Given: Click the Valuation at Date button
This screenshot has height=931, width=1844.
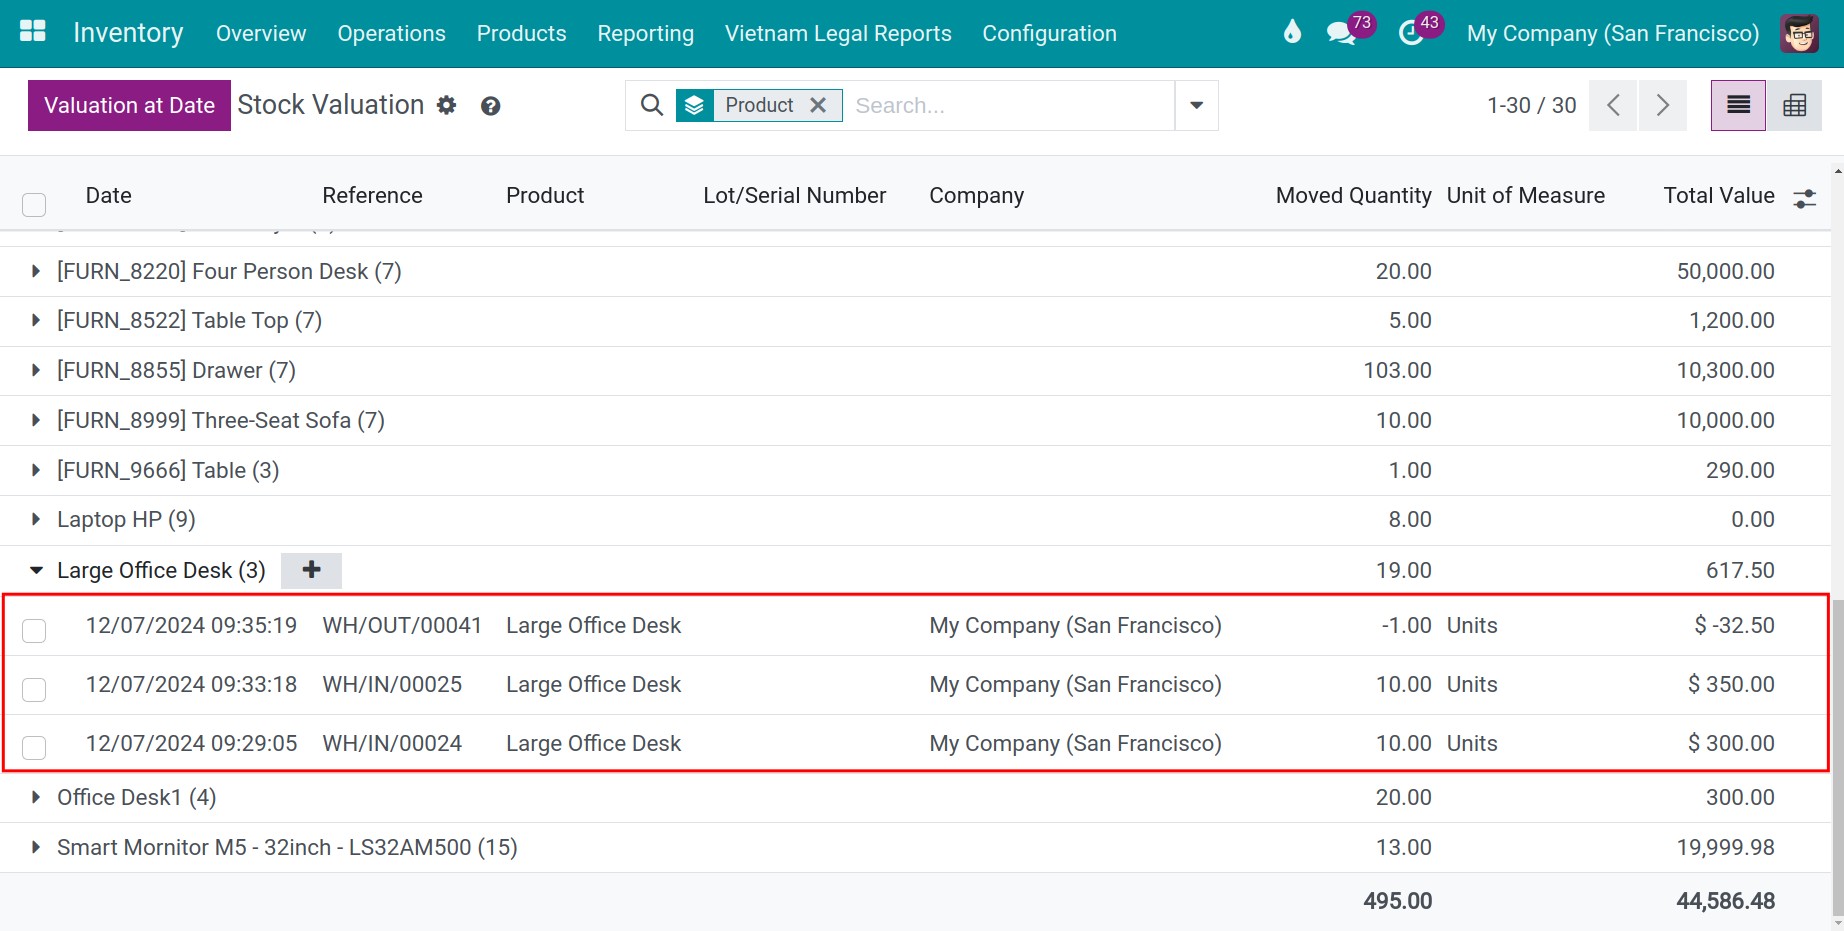Looking at the screenshot, I should pyautogui.click(x=129, y=105).
